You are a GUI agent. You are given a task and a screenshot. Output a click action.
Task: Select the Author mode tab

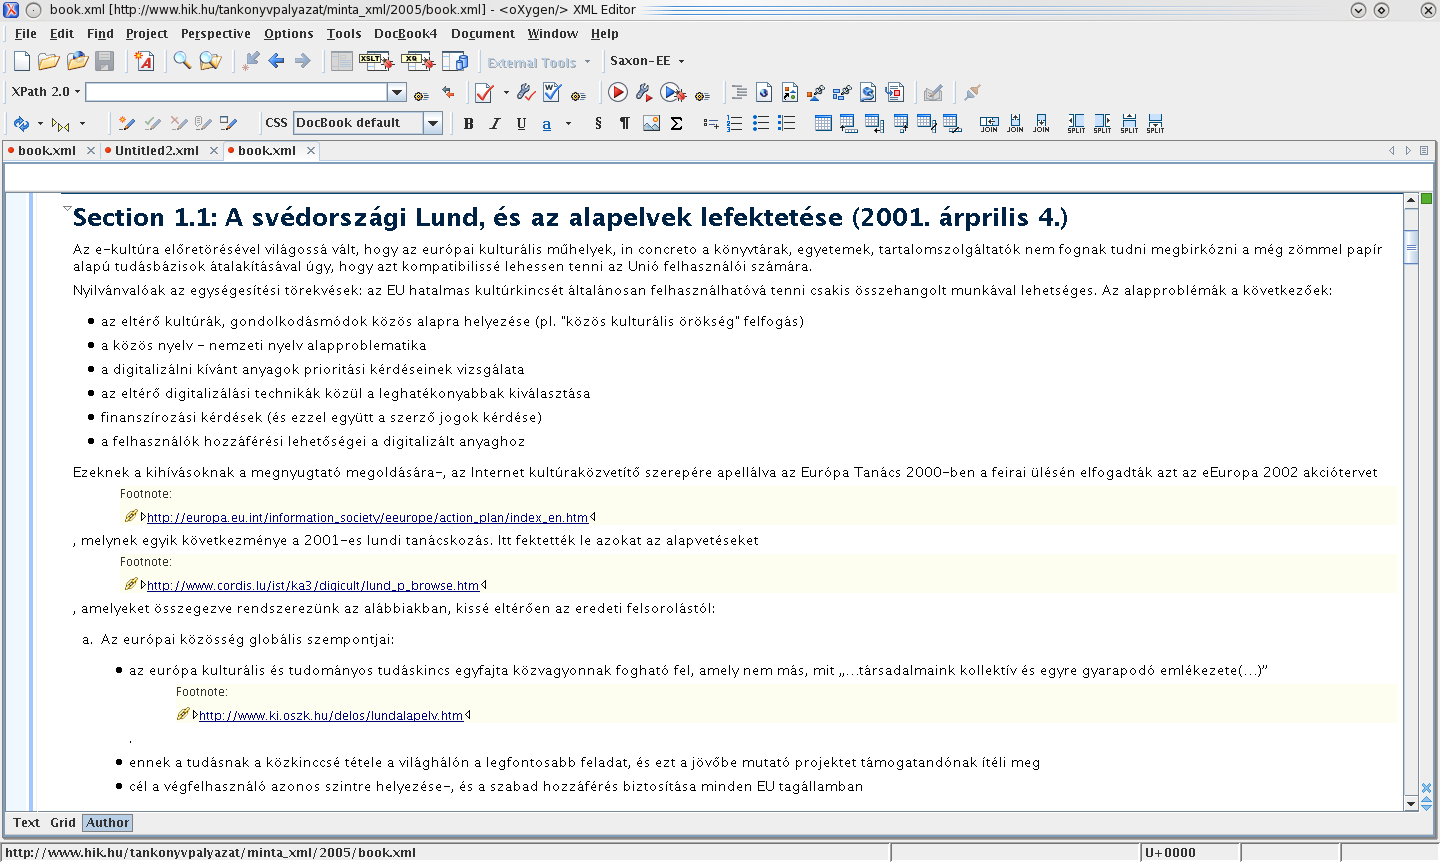coord(107,823)
